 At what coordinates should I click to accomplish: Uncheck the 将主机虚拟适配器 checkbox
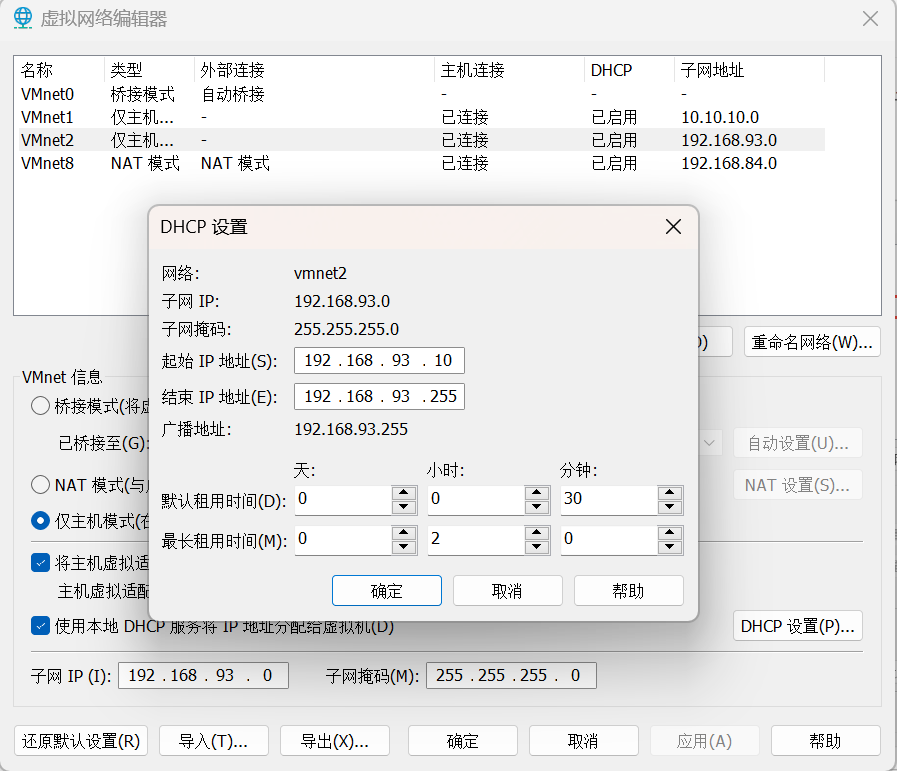pos(41,563)
